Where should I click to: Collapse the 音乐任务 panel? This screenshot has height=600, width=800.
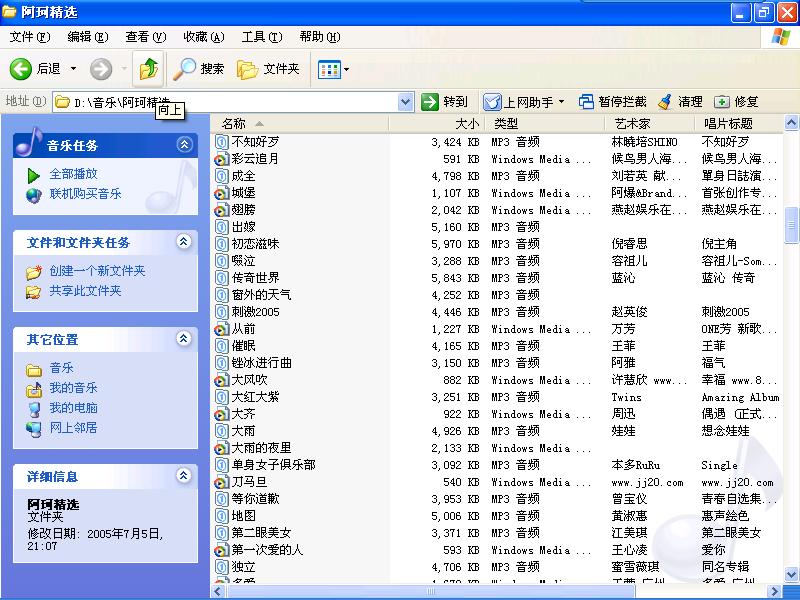[x=184, y=145]
